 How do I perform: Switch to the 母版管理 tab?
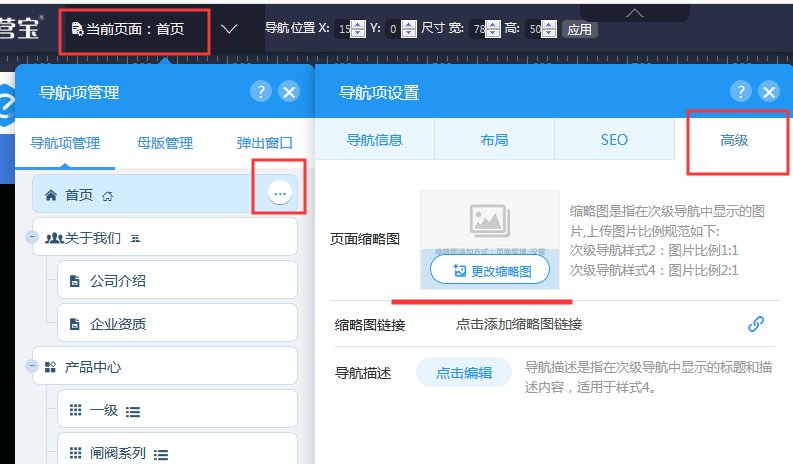click(165, 143)
